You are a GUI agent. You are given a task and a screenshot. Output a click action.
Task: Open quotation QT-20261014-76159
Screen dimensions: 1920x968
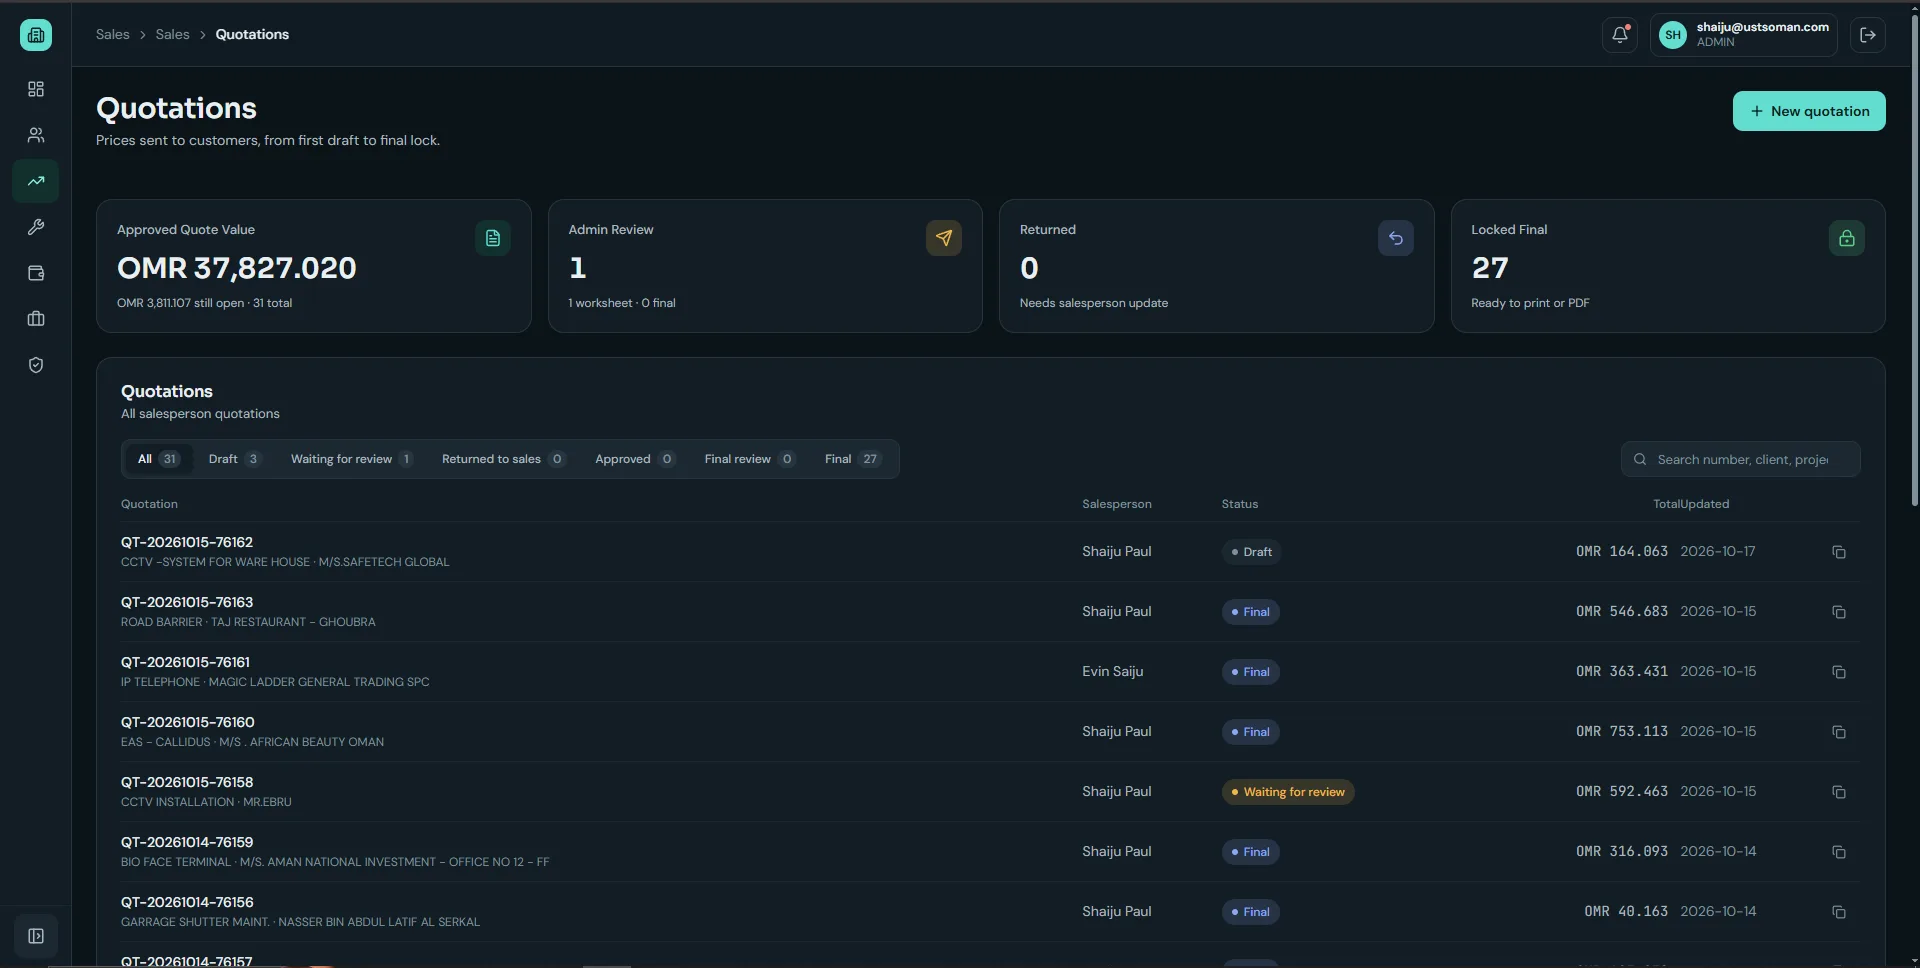(x=187, y=842)
